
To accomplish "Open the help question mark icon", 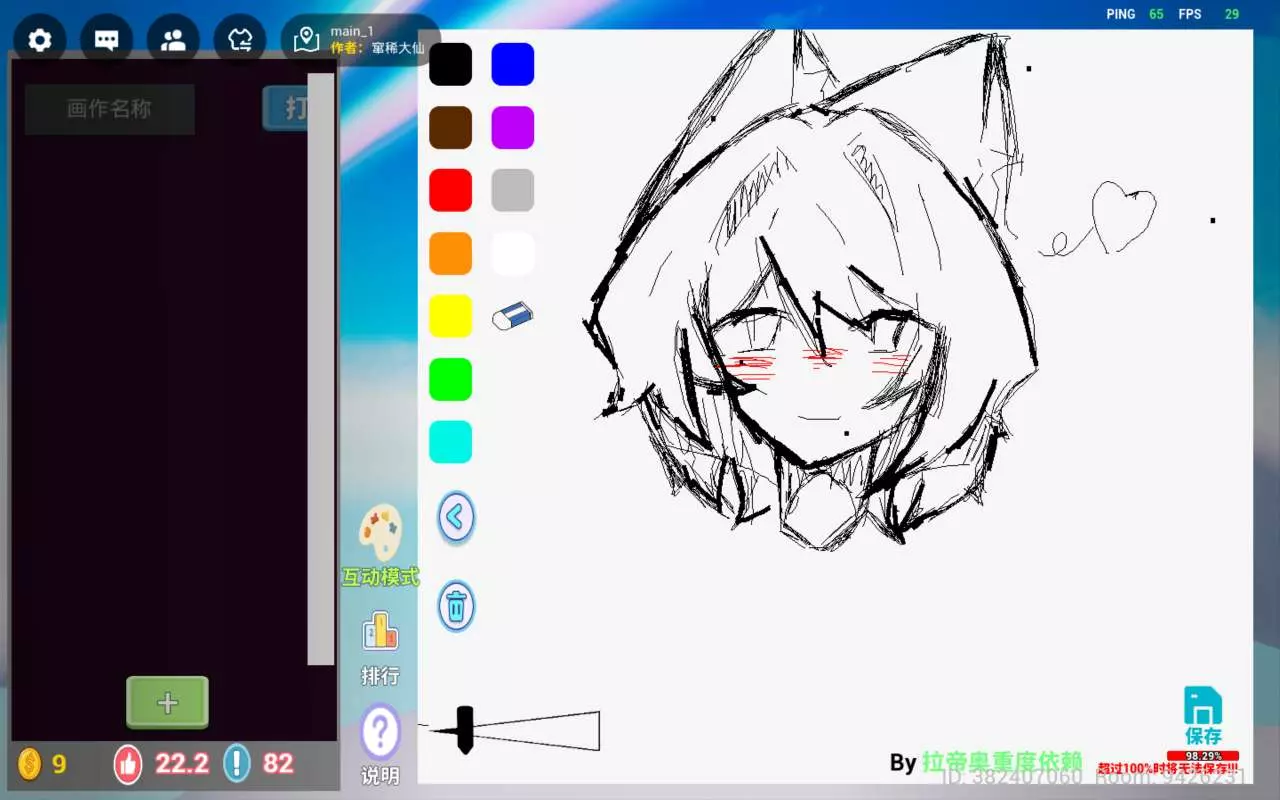I will click(x=380, y=733).
